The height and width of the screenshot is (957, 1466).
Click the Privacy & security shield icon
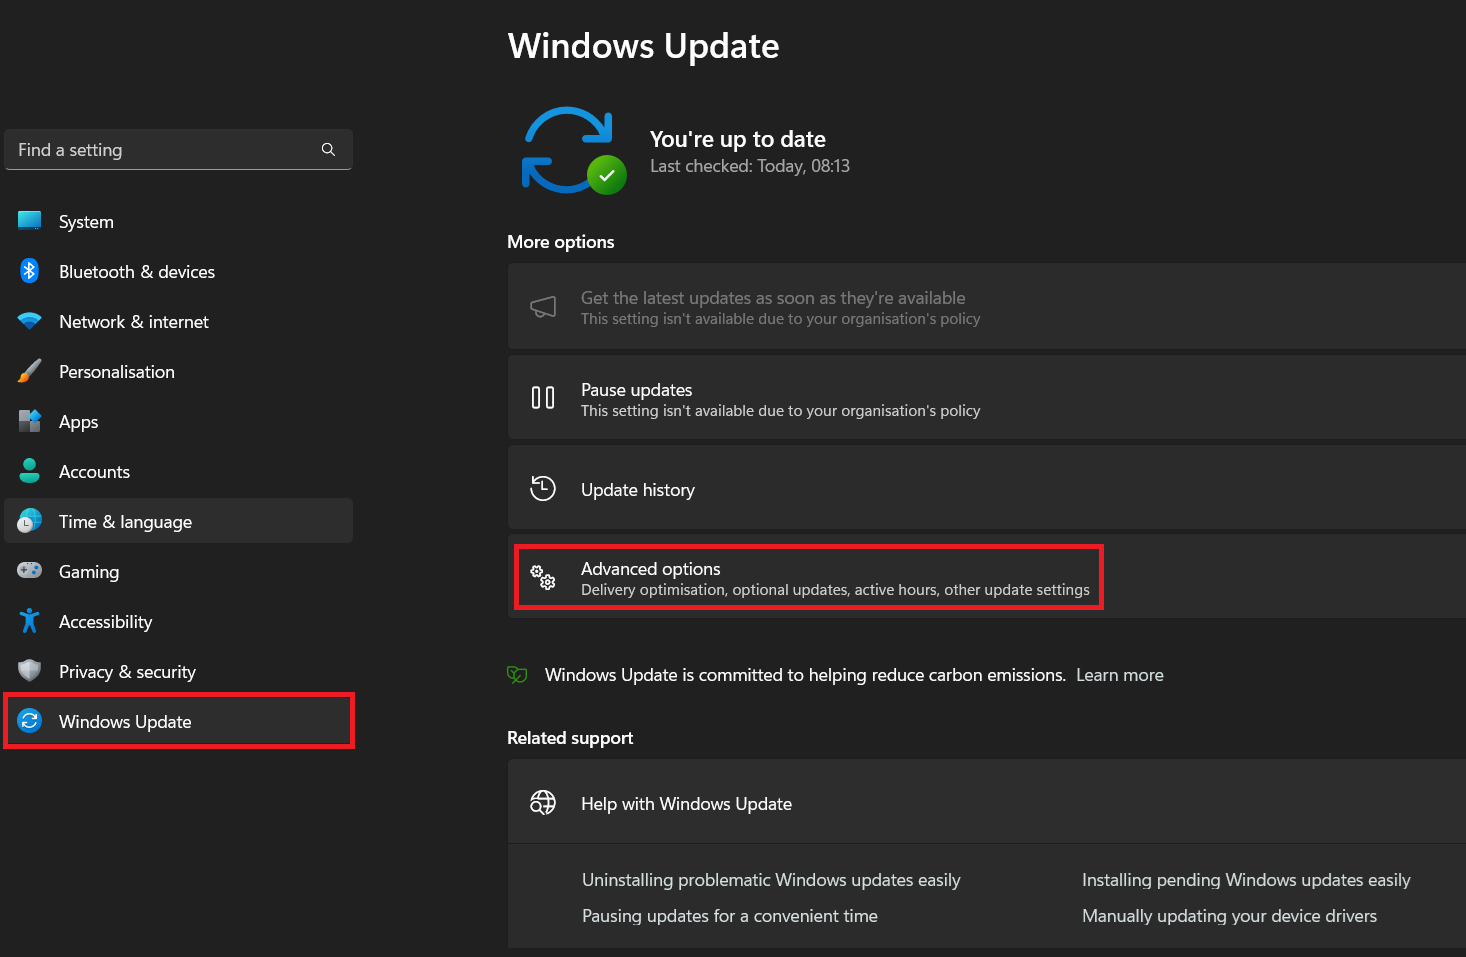tap(30, 671)
